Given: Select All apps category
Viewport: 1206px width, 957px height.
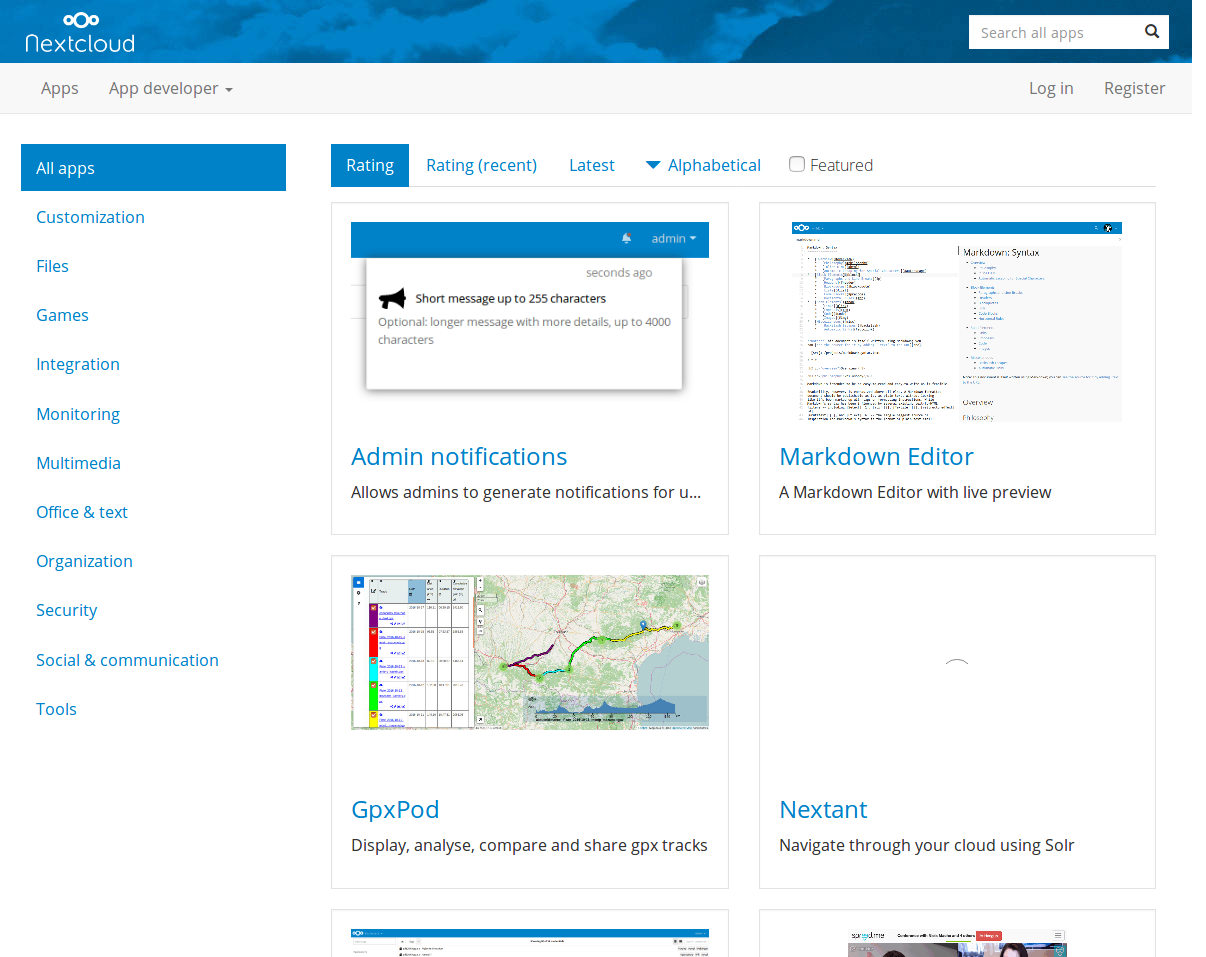Looking at the screenshot, I should coord(153,168).
